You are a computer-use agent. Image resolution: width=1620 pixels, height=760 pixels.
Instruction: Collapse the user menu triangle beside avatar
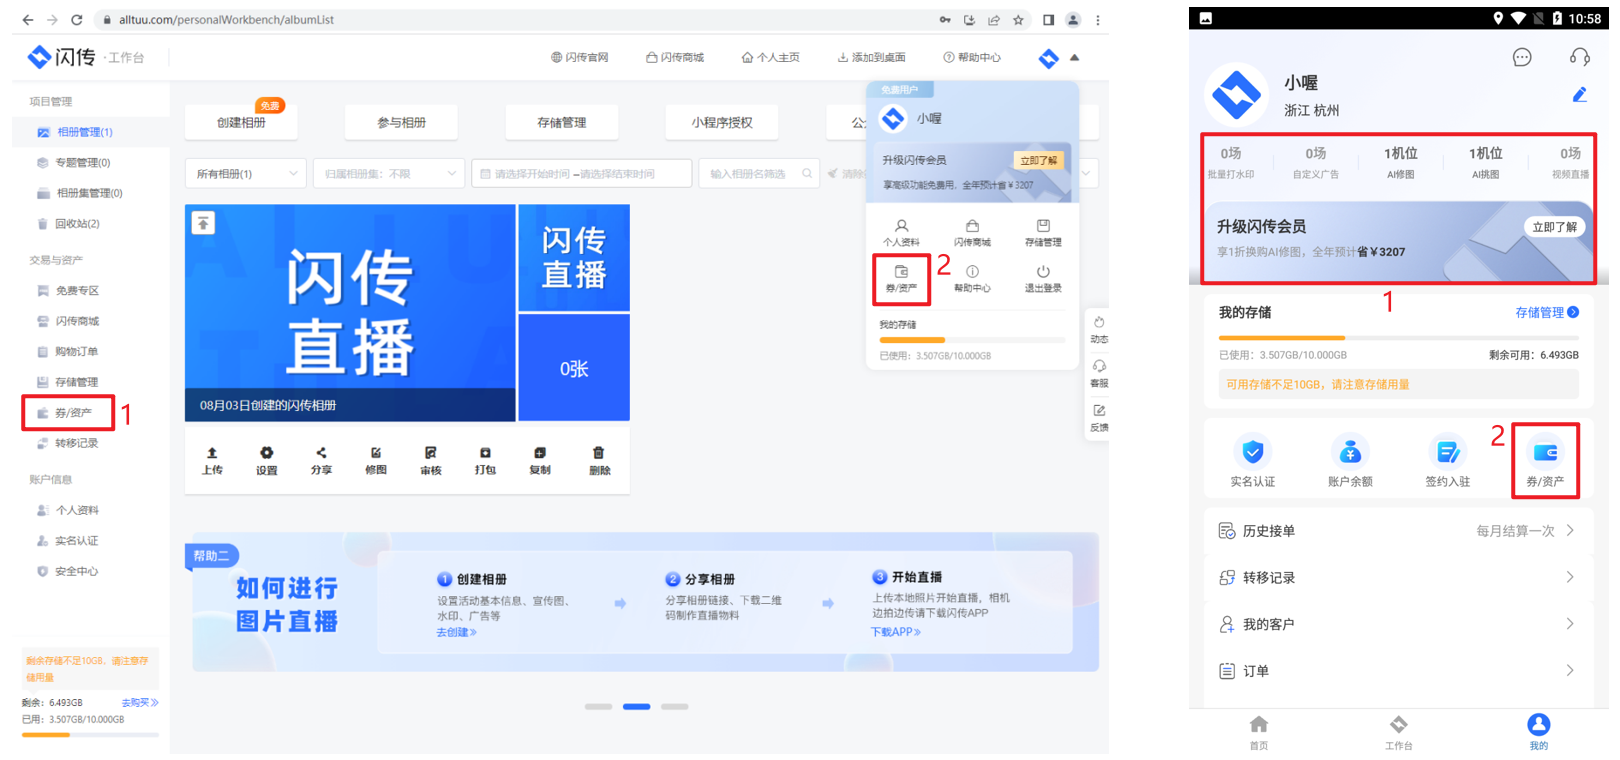click(x=1075, y=57)
